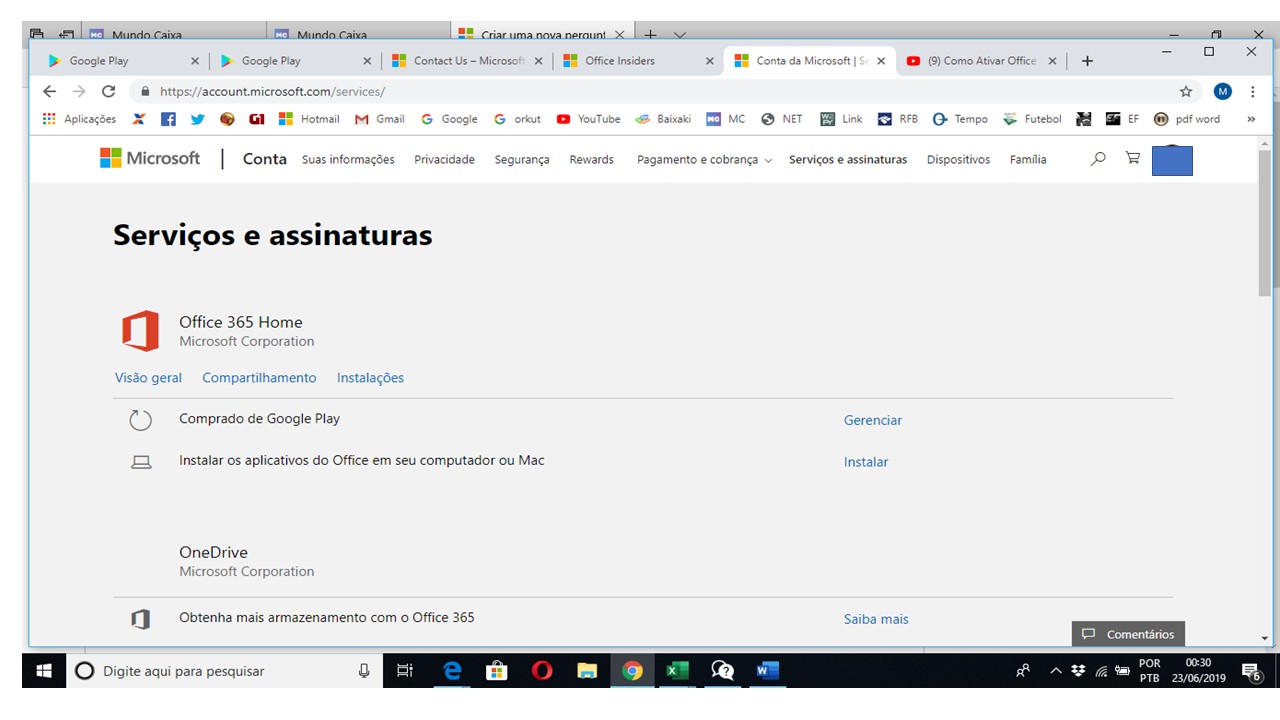Screen dimensions: 1280x720
Task: Select the Criar uma nova pergunta tab in back window
Action: pos(541,35)
